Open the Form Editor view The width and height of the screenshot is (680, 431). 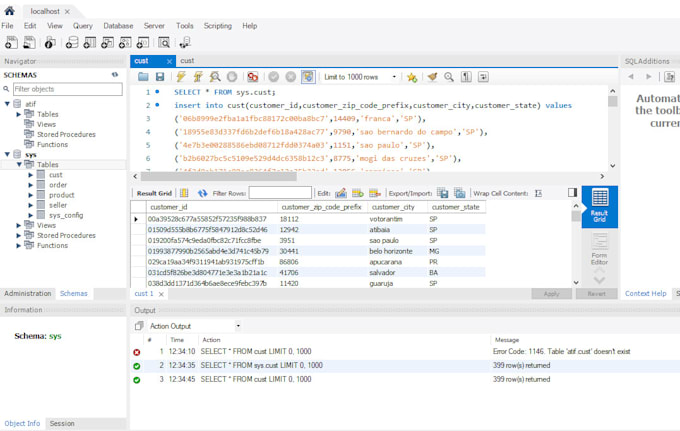coord(599,249)
